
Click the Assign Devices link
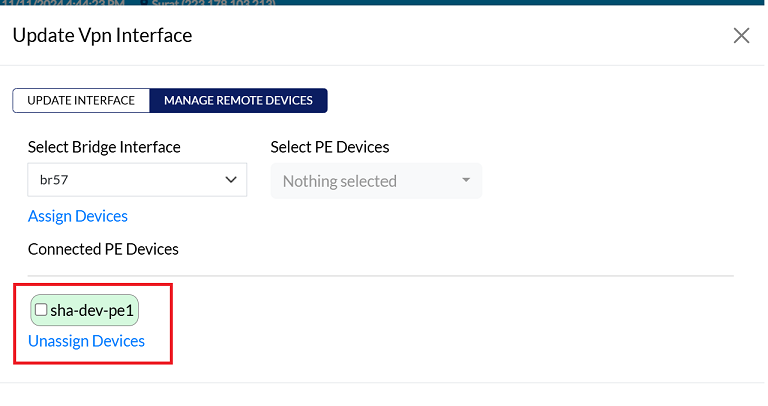coord(78,216)
